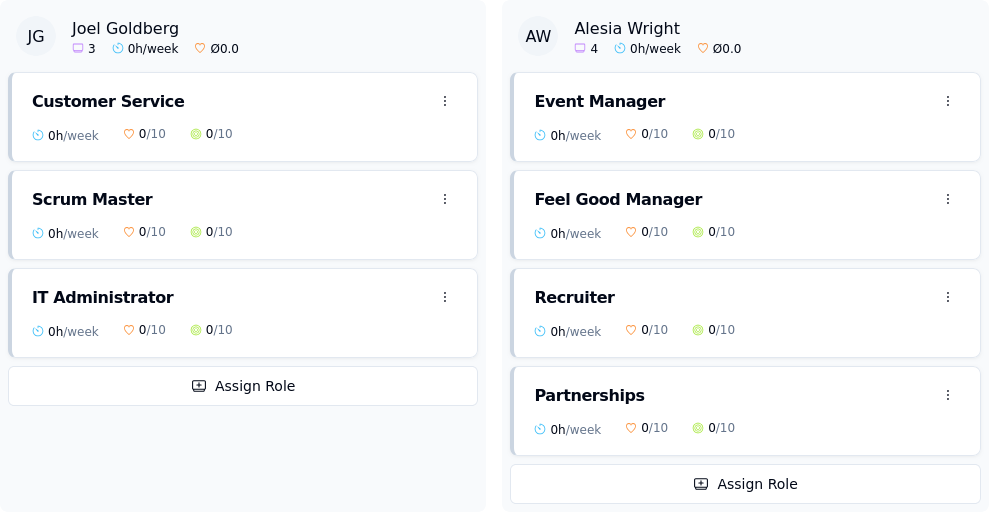The width and height of the screenshot is (989, 512).
Task: Click the Recruiter card options icon
Action: click(948, 297)
